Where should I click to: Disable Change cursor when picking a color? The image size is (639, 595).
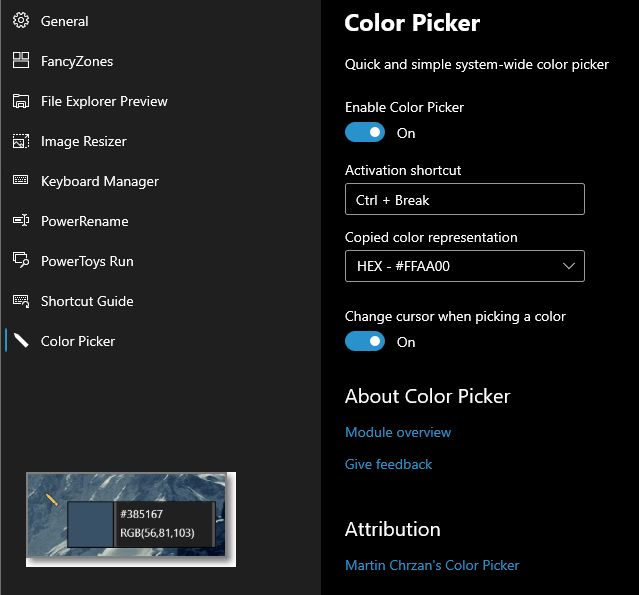(x=365, y=342)
